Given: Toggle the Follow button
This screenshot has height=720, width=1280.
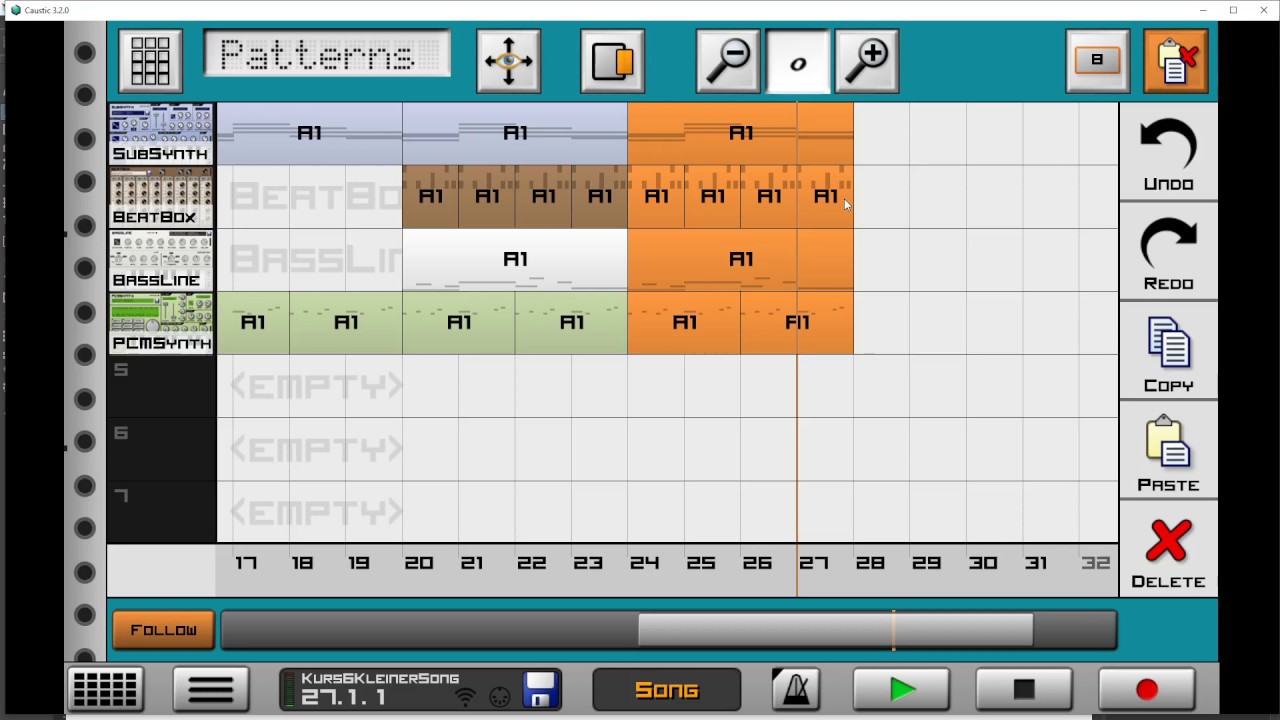Looking at the screenshot, I should coord(163,630).
